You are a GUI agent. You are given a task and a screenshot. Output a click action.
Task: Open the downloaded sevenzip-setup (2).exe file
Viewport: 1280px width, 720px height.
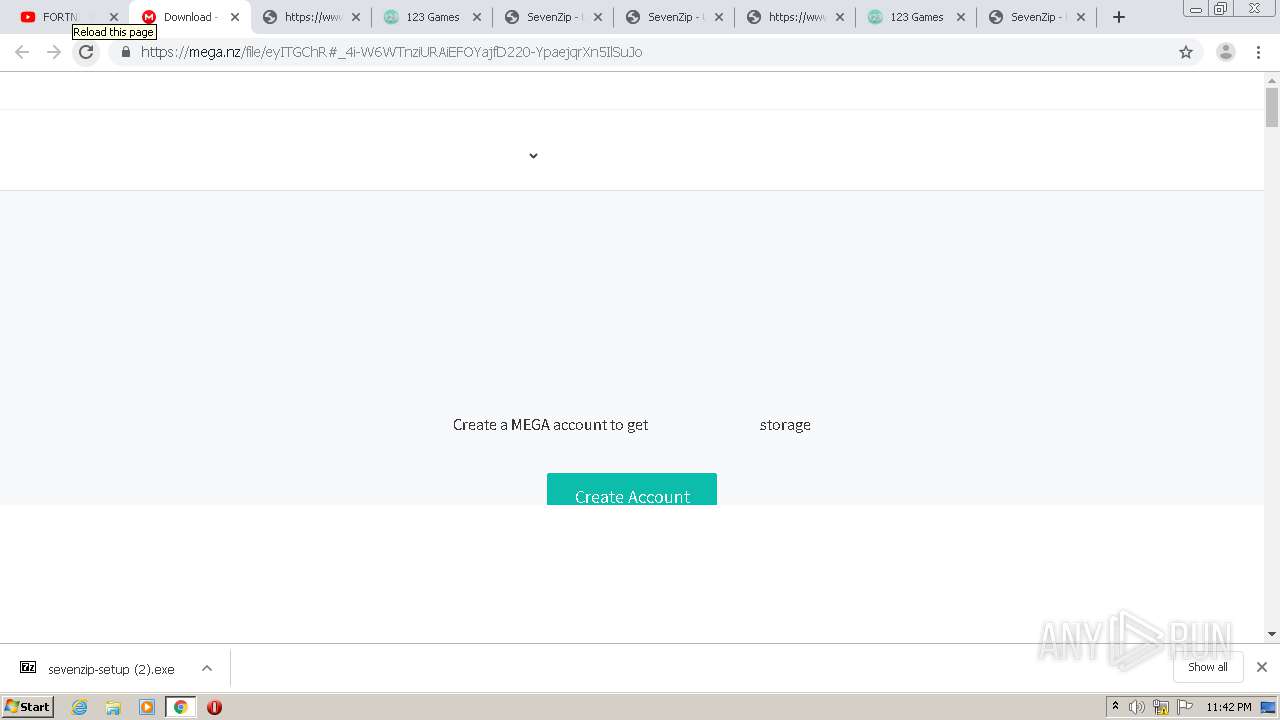click(x=98, y=669)
